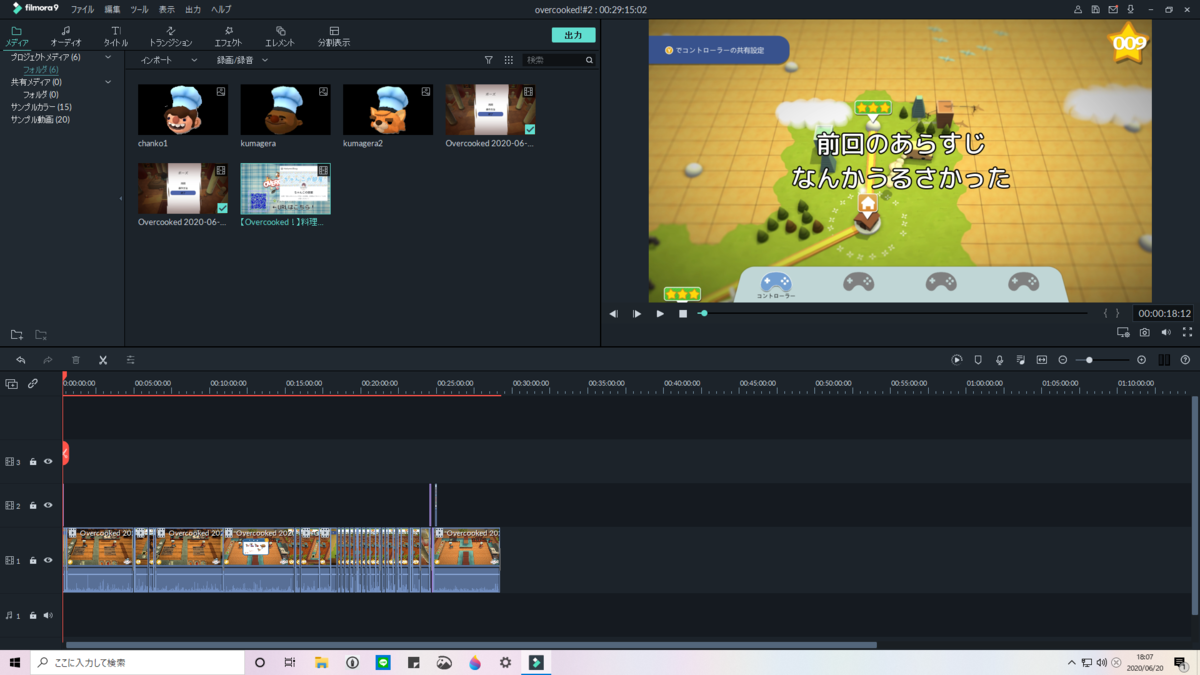Add a new track with the add-track icon
Image resolution: width=1200 pixels, height=675 pixels.
tap(11, 384)
